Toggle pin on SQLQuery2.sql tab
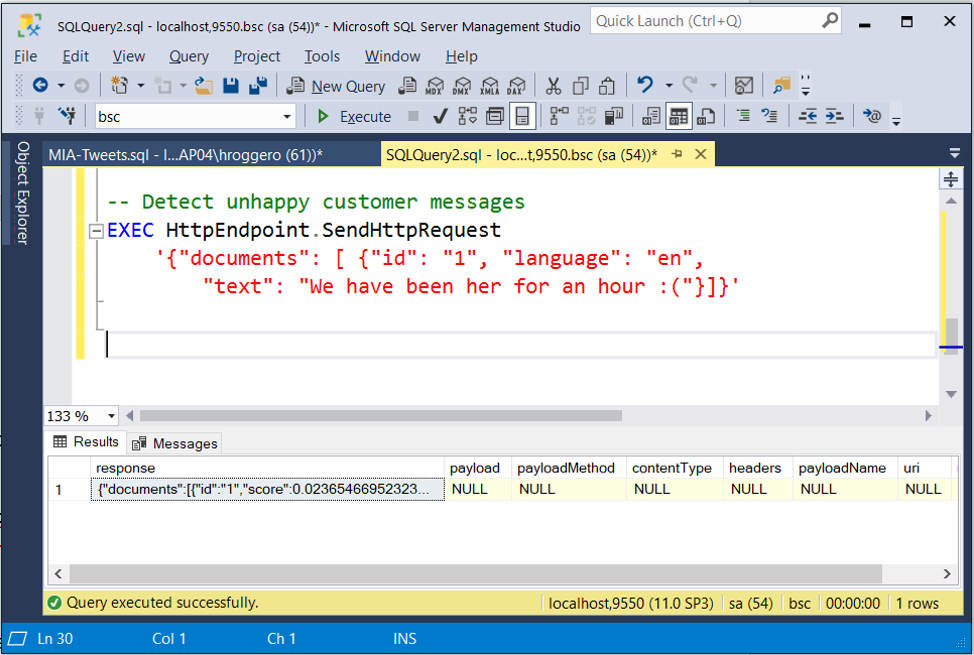The width and height of the screenshot is (974, 655). click(677, 154)
